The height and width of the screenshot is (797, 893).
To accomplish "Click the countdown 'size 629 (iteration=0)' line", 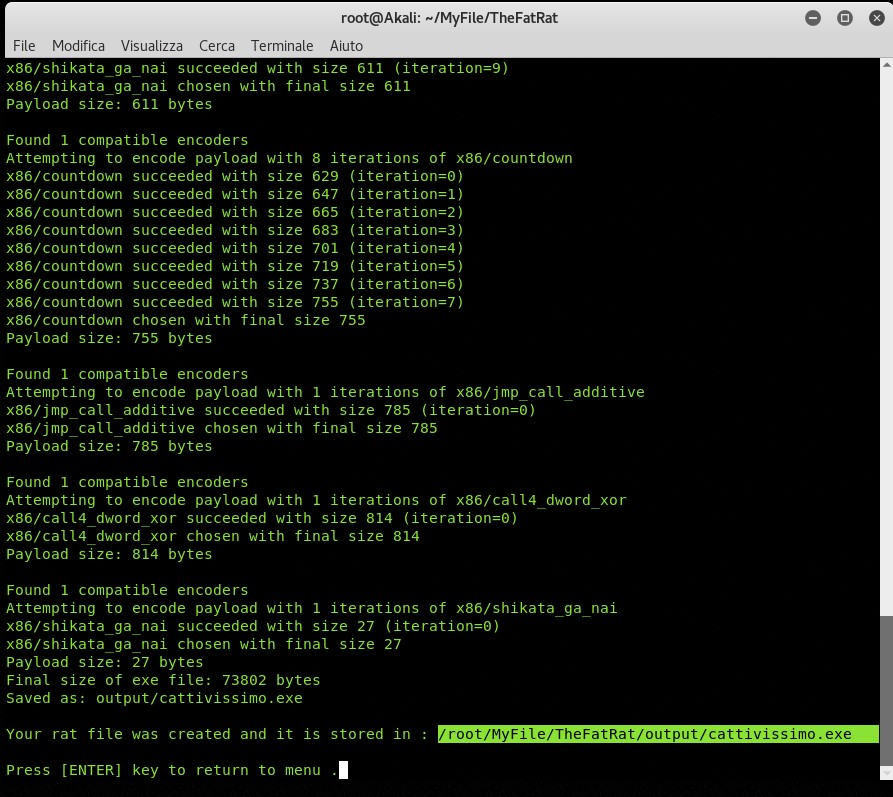I will [x=235, y=176].
